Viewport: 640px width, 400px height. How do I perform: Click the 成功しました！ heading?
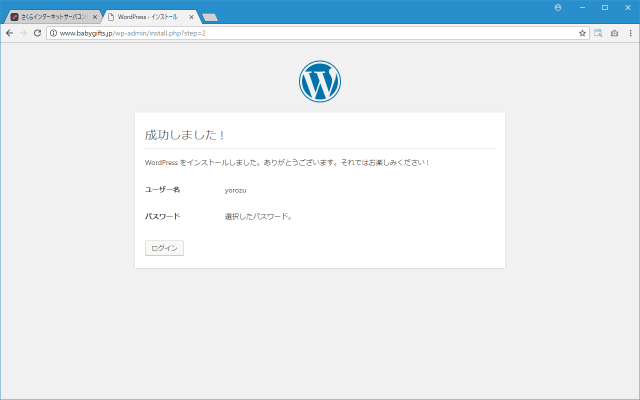coord(184,135)
